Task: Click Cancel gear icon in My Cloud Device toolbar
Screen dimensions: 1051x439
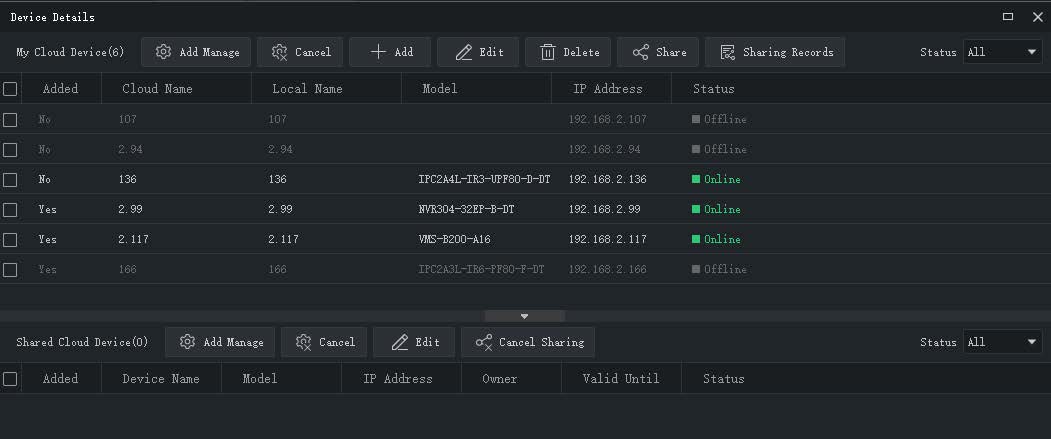Action: click(280, 52)
